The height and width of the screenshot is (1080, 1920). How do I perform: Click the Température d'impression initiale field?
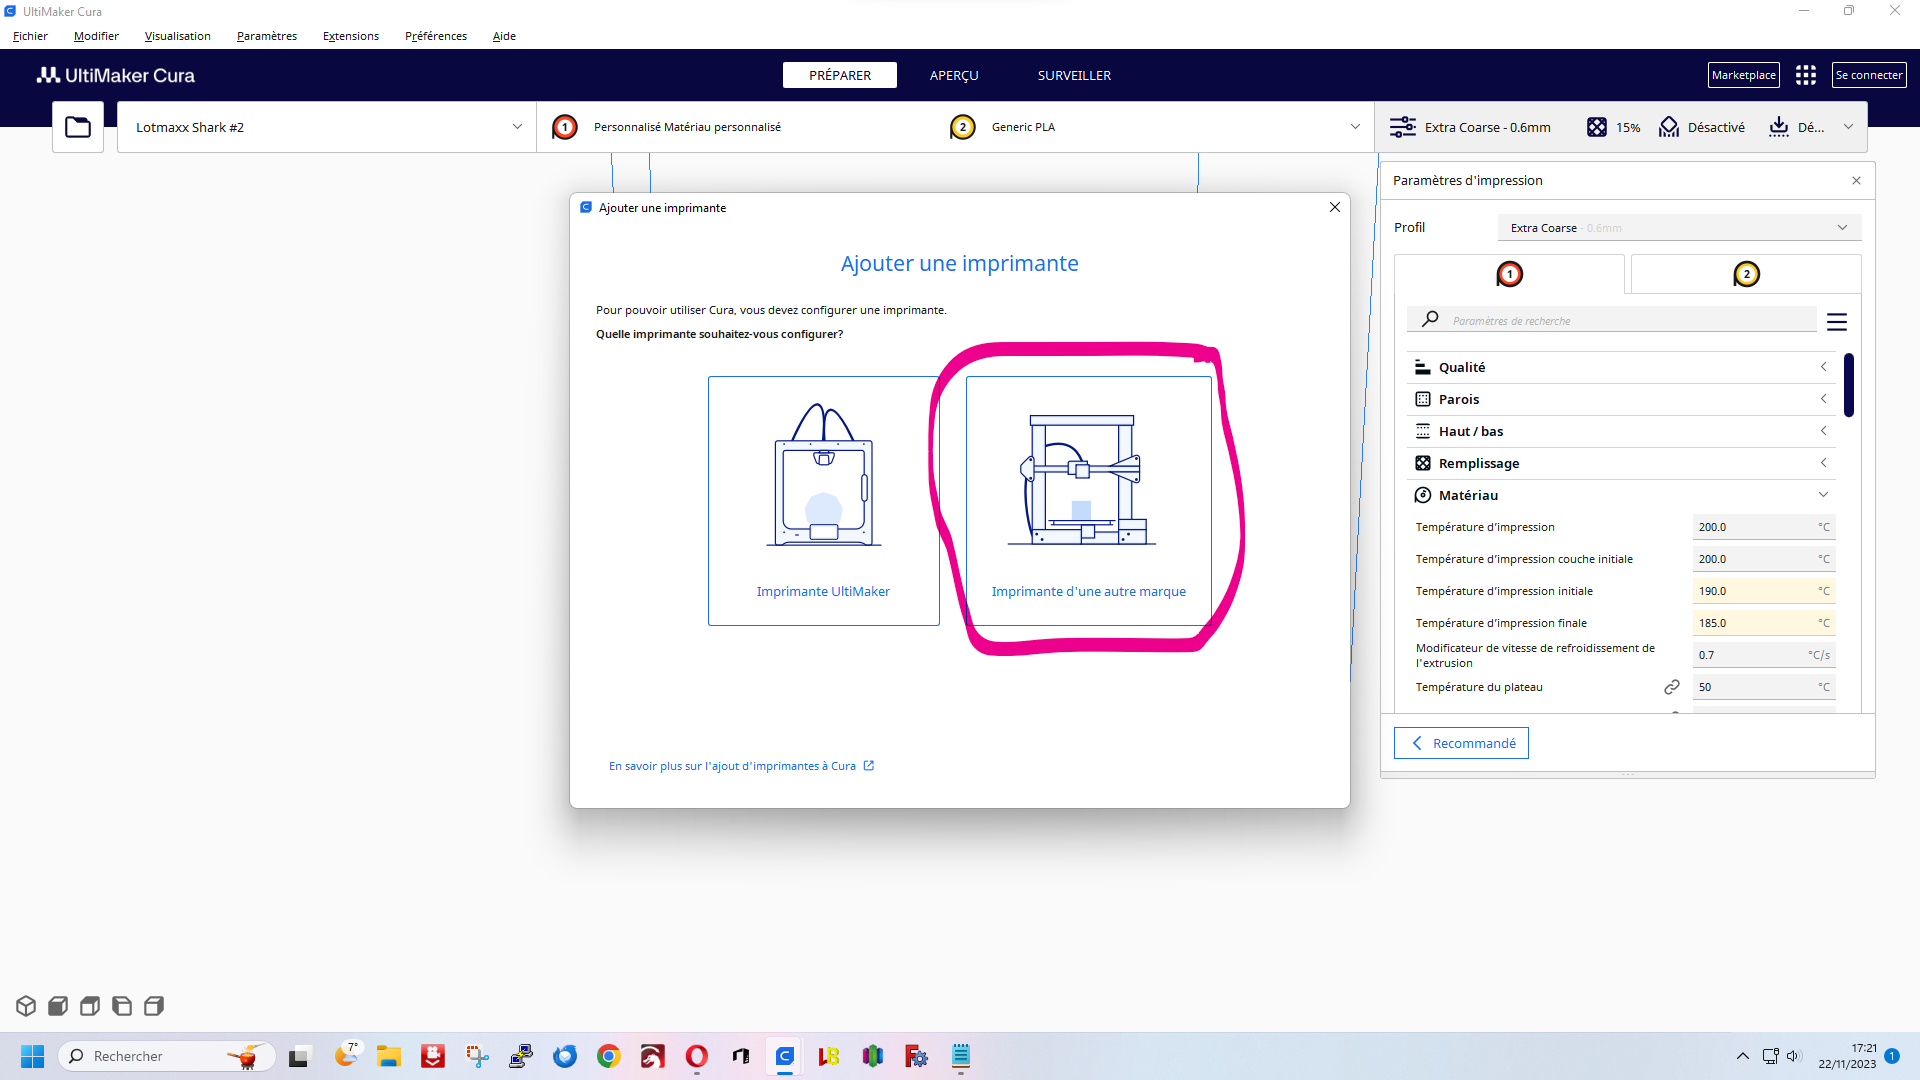1763,591
